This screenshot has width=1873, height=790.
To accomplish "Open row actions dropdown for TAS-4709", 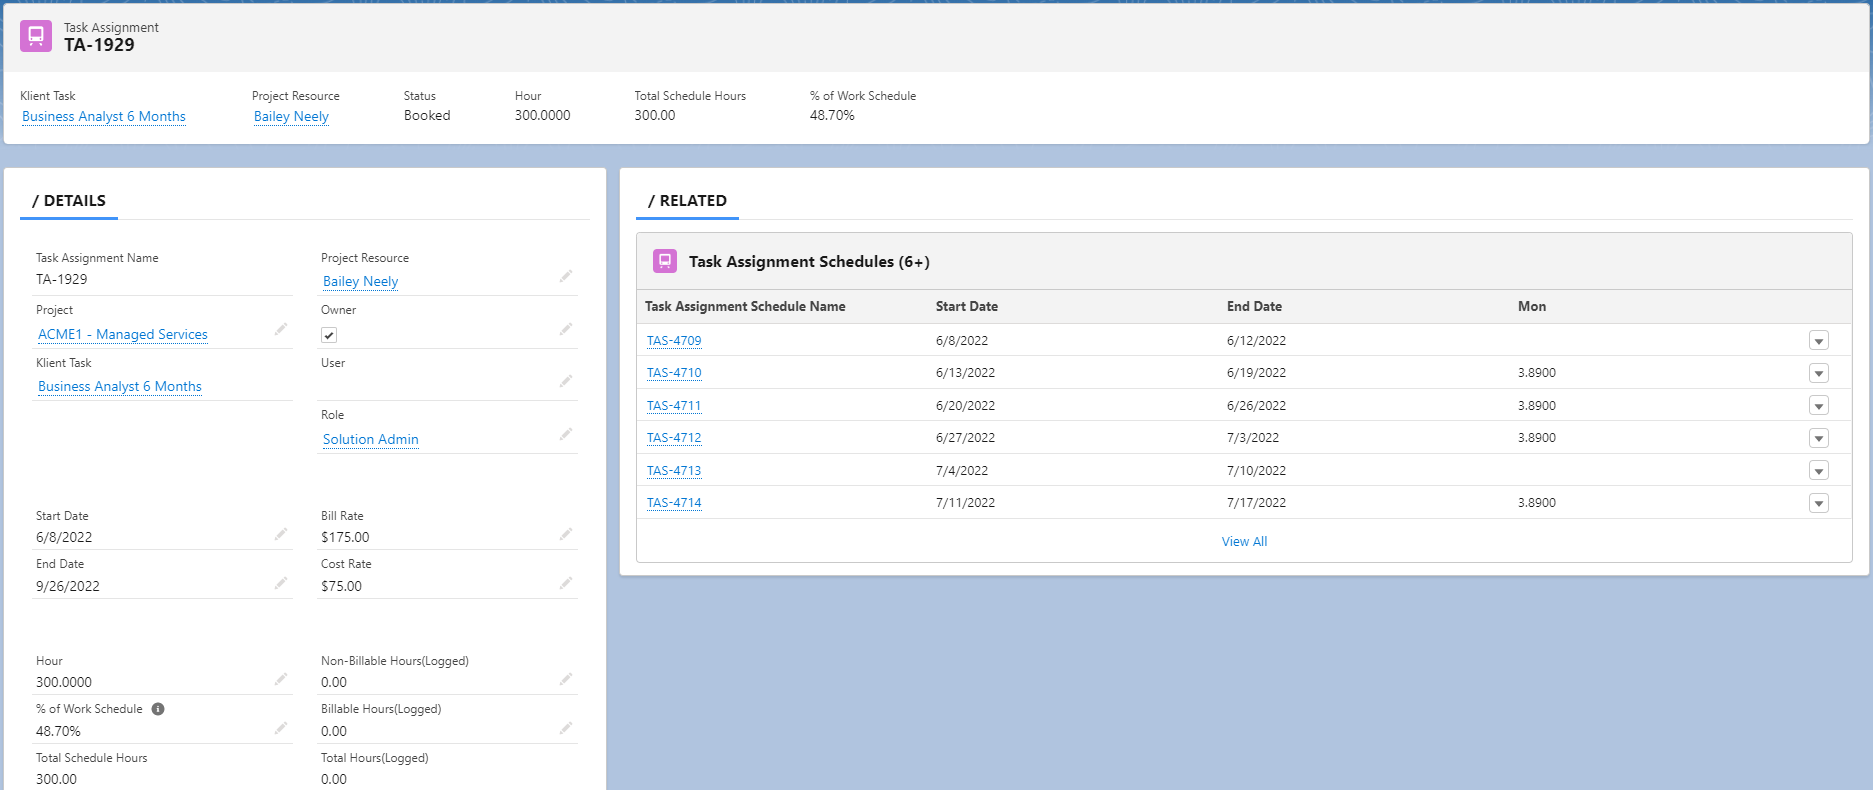I will point(1818,341).
